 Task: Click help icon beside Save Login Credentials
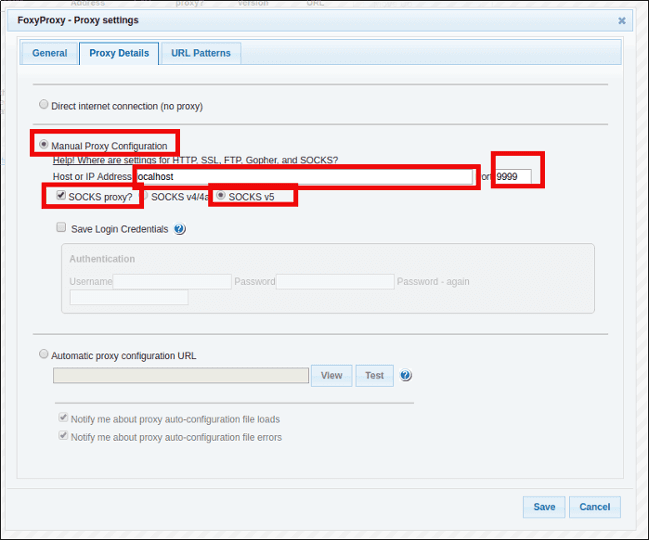coord(179,229)
